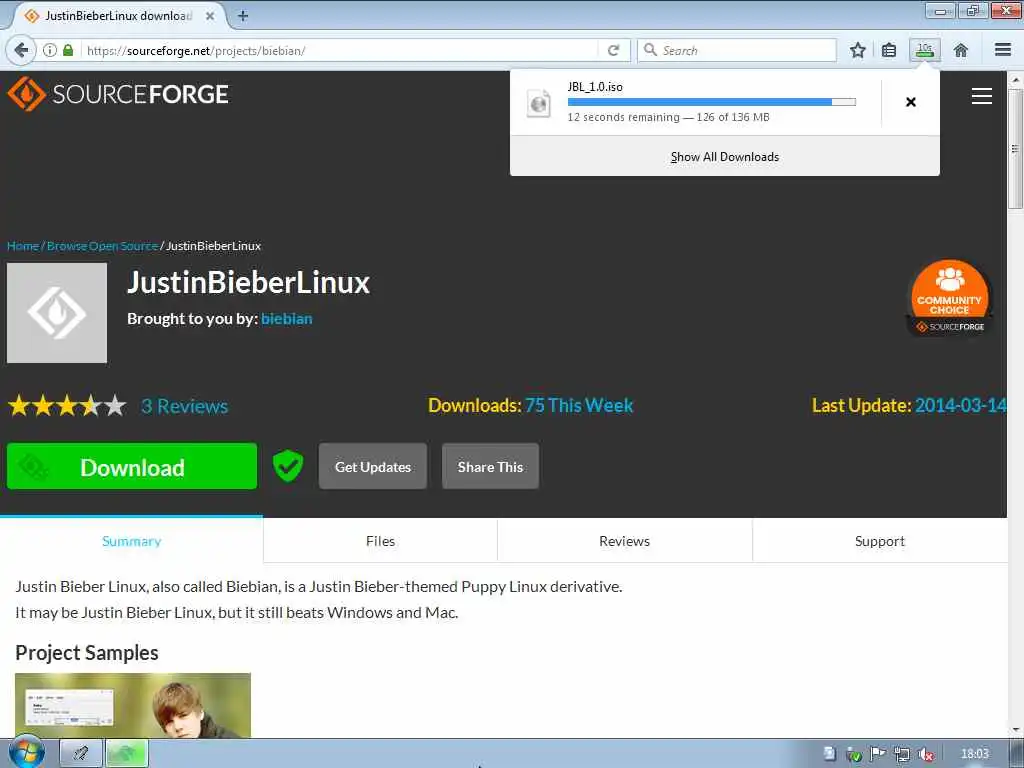Click the green padlock security icon
Viewport: 1024px width, 768px height.
68,50
